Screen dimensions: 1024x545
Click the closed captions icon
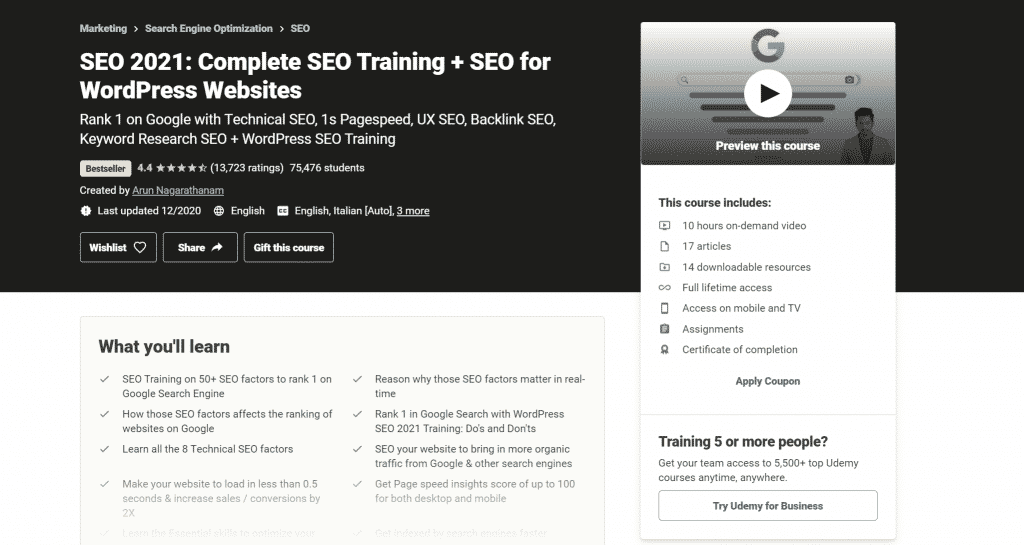click(283, 211)
